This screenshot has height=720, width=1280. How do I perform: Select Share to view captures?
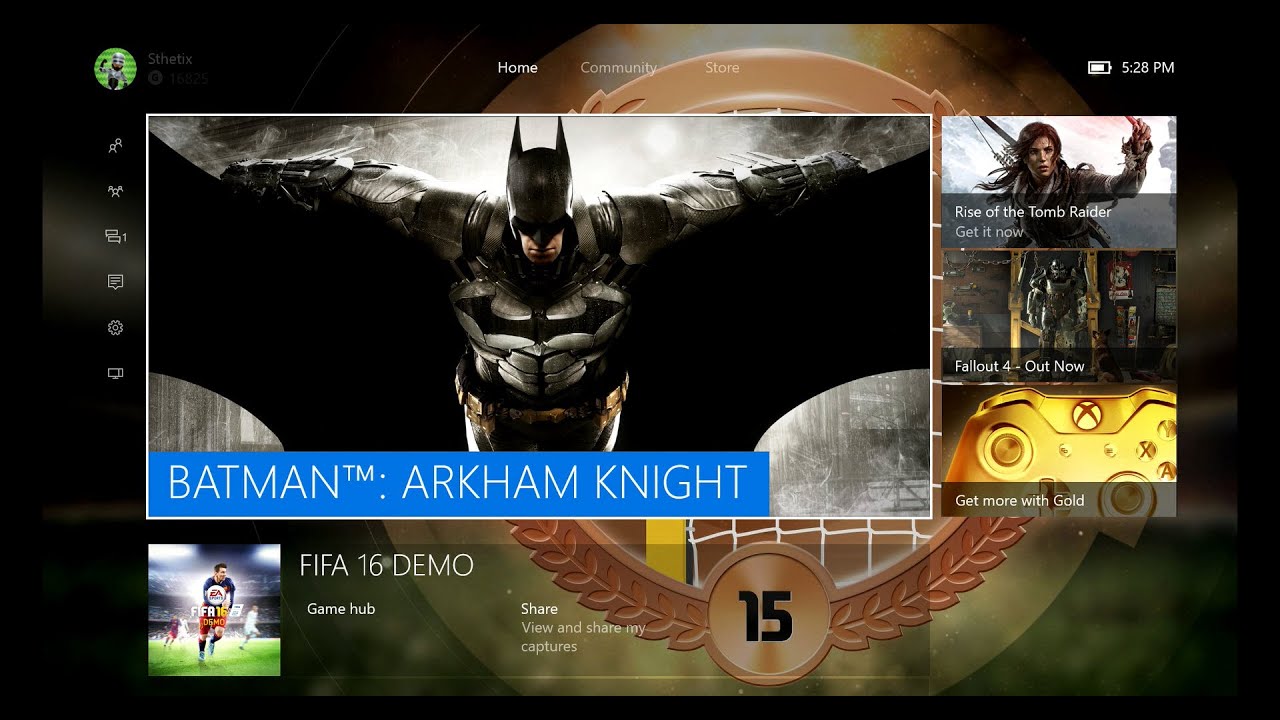click(583, 627)
